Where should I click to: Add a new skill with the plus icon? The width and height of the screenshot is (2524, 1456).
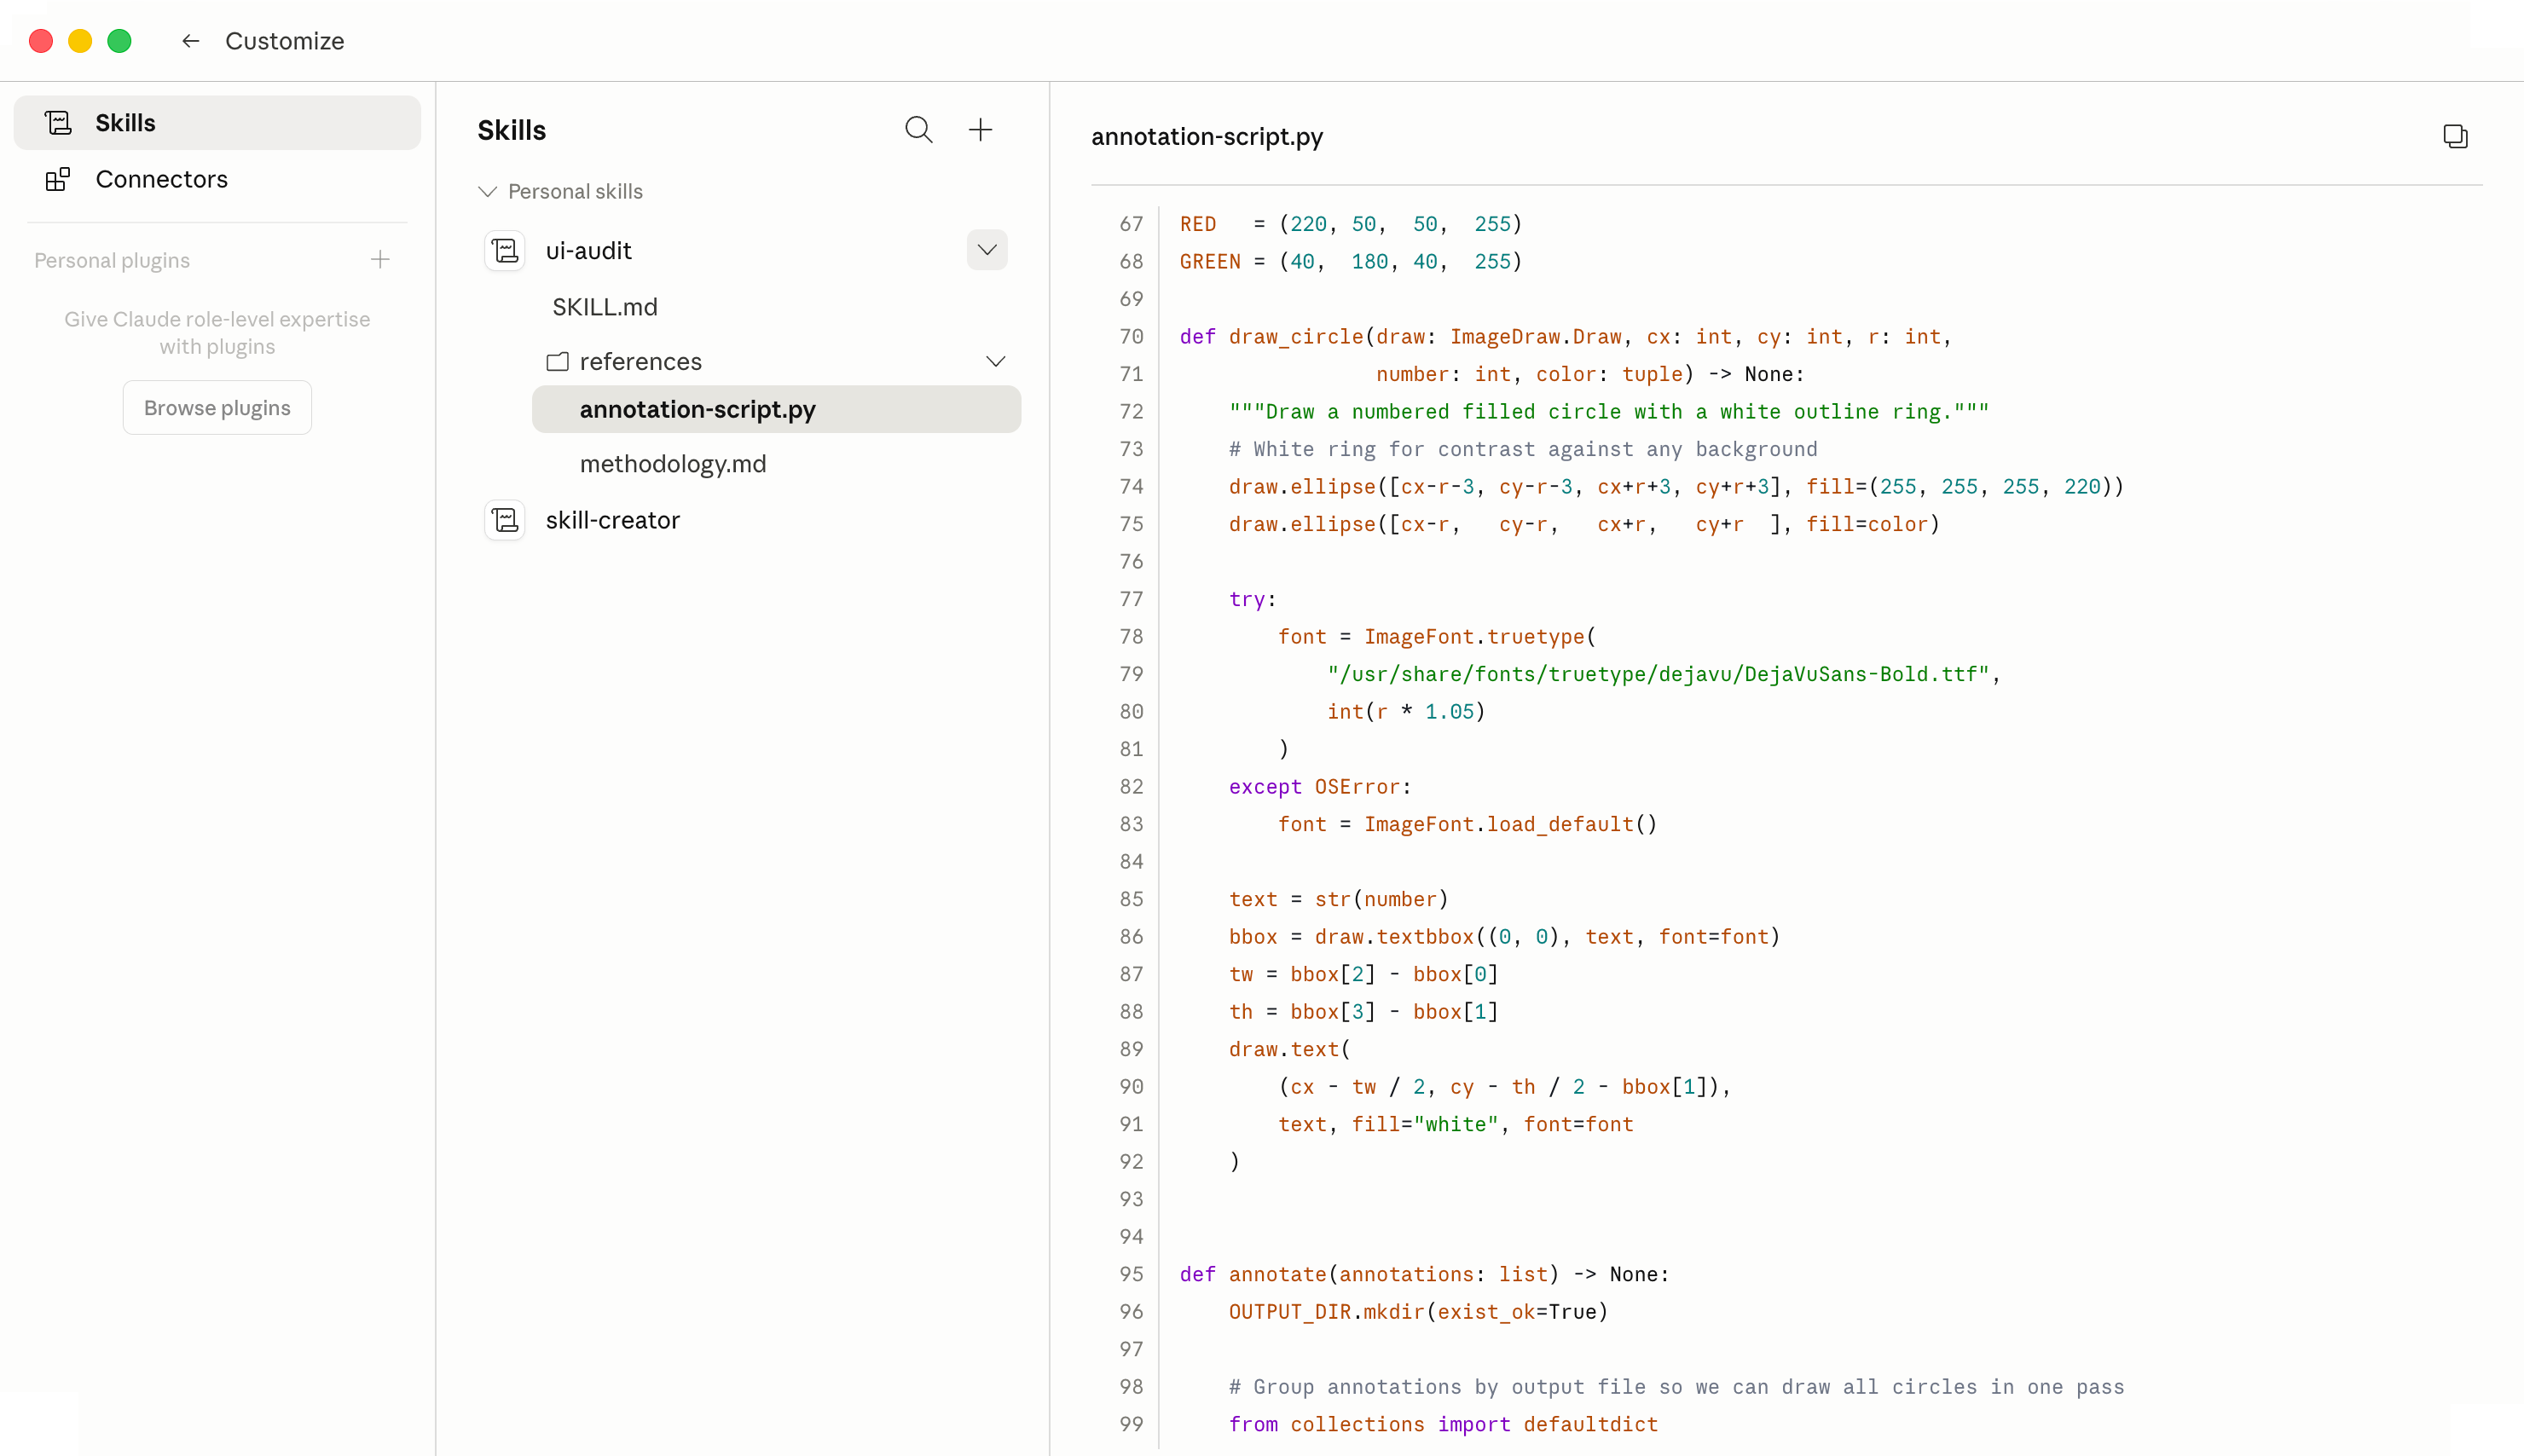(981, 130)
